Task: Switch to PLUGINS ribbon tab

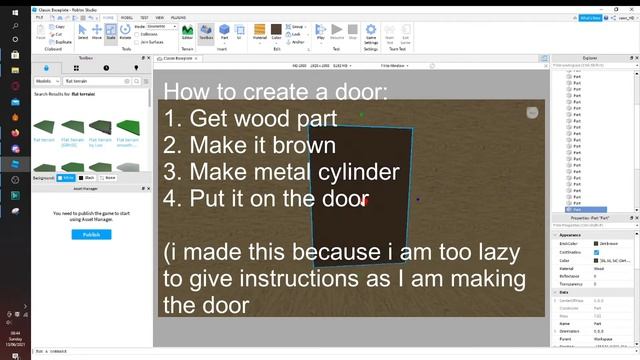Action: tap(178, 18)
